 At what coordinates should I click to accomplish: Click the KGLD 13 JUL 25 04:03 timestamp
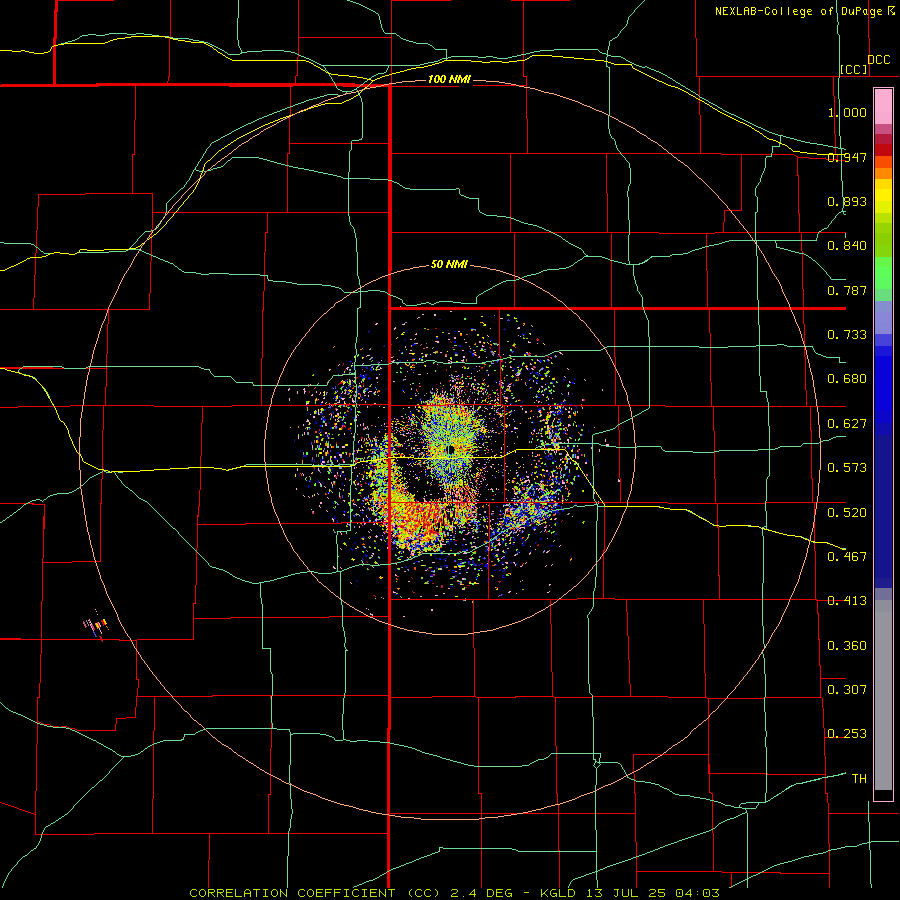point(629,893)
